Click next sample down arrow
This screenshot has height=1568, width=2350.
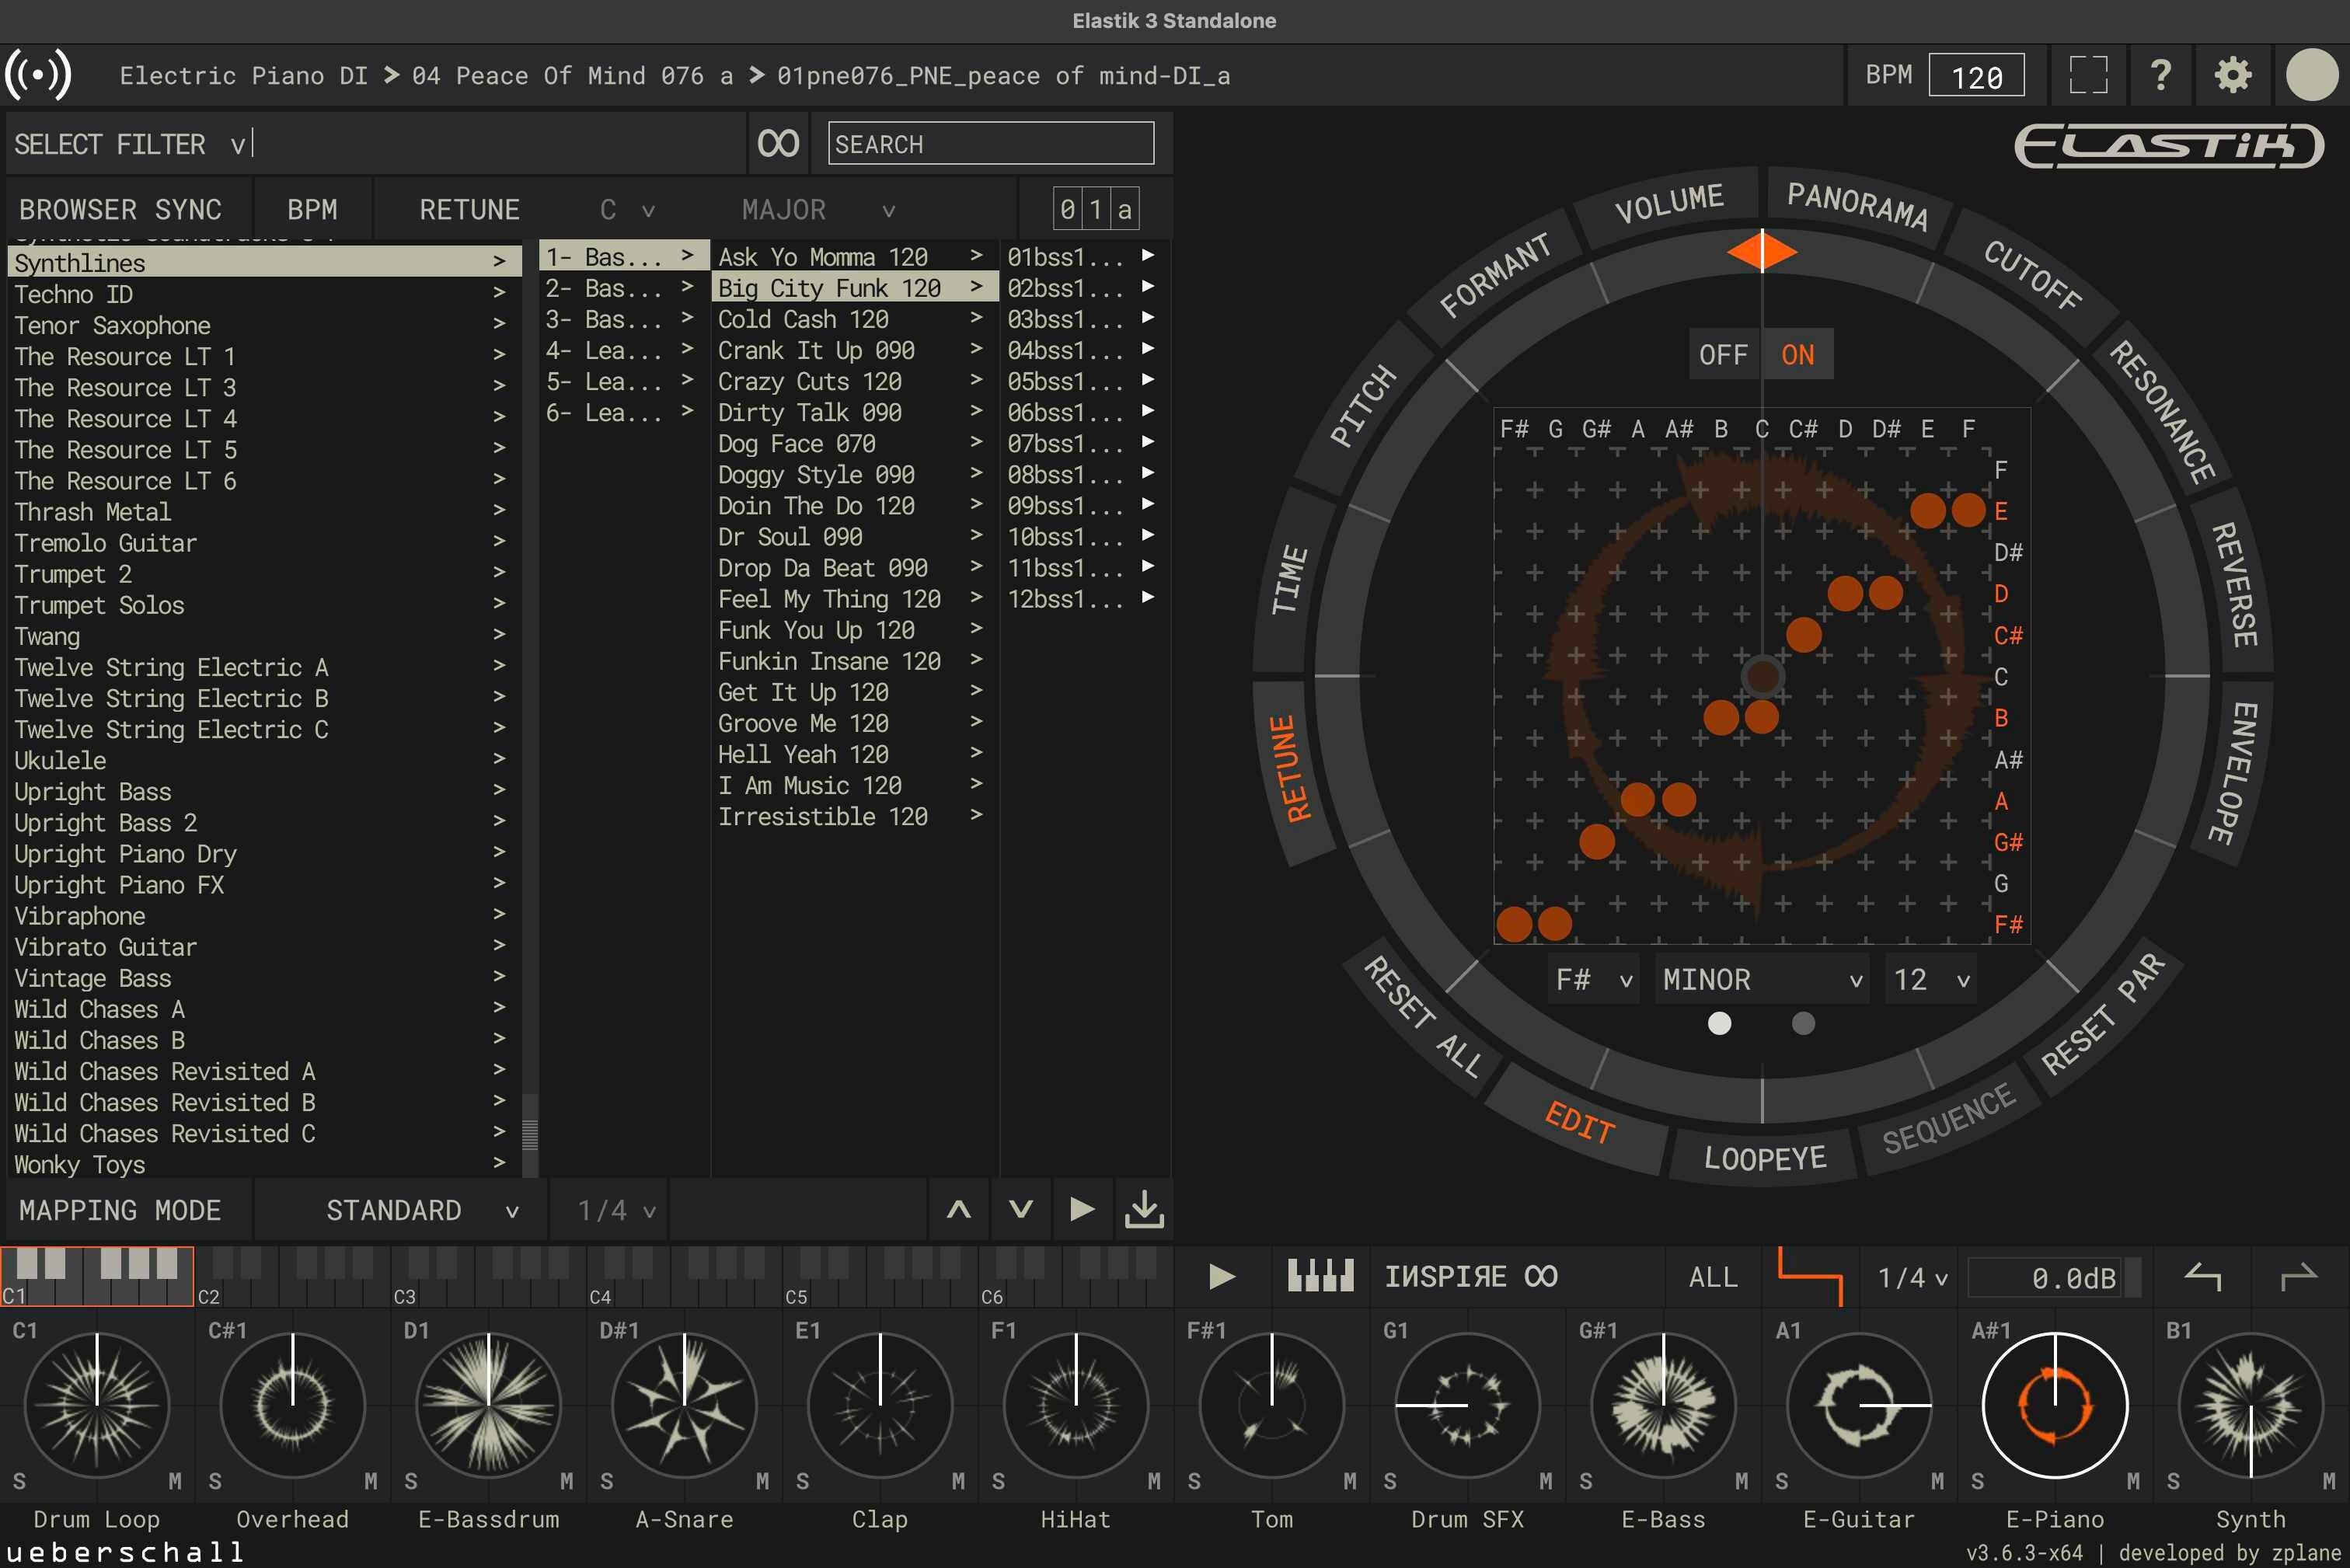click(x=1020, y=1210)
